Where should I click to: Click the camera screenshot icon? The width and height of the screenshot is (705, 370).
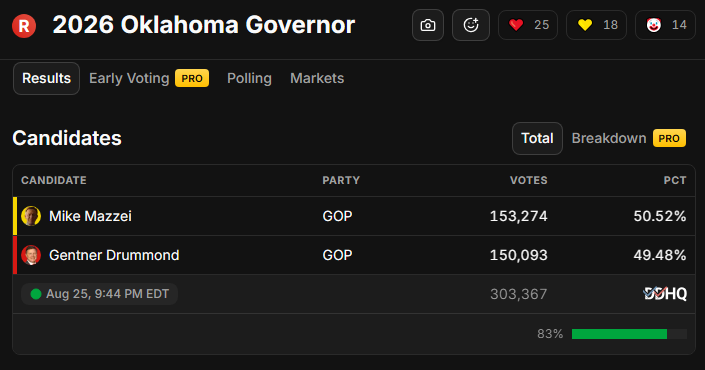(x=428, y=25)
